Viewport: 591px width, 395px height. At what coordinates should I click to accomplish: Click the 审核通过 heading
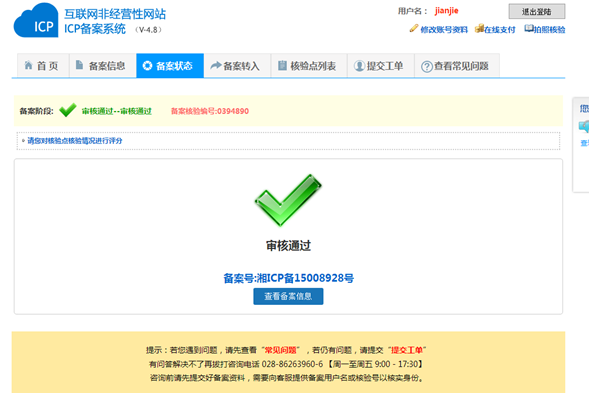click(288, 246)
